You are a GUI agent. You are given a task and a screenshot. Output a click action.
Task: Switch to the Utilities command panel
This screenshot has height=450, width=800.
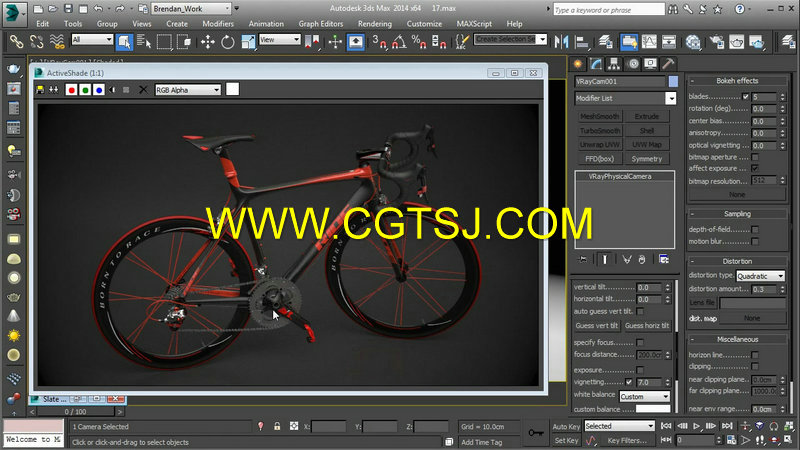point(668,64)
